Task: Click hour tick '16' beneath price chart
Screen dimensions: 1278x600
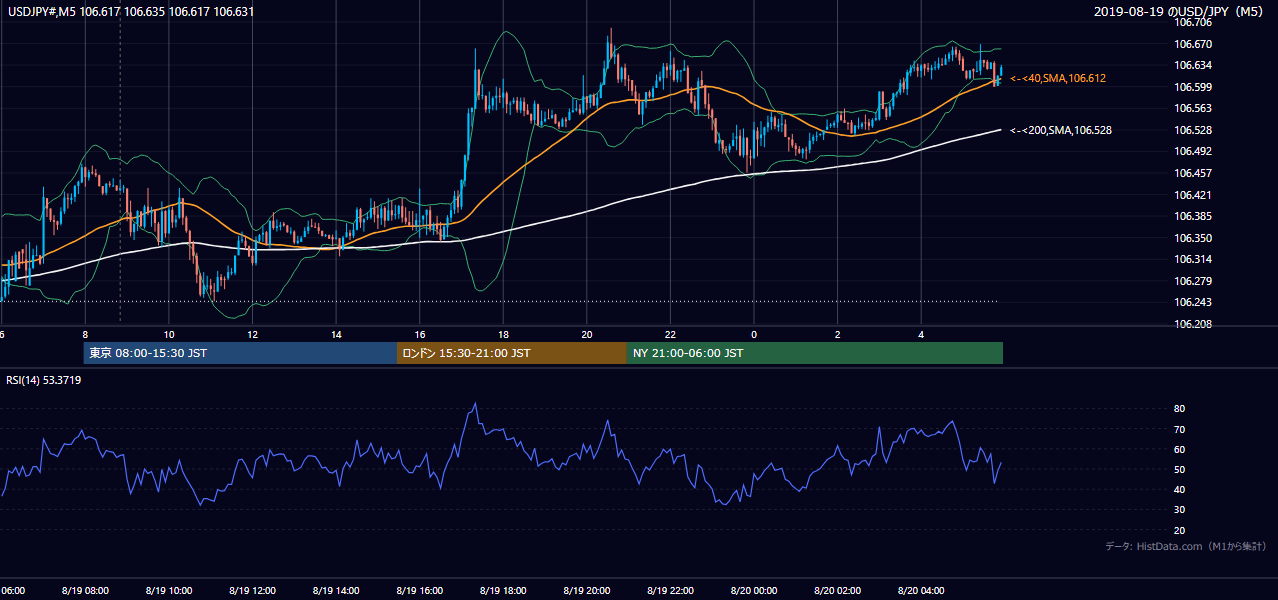Action: [x=420, y=334]
